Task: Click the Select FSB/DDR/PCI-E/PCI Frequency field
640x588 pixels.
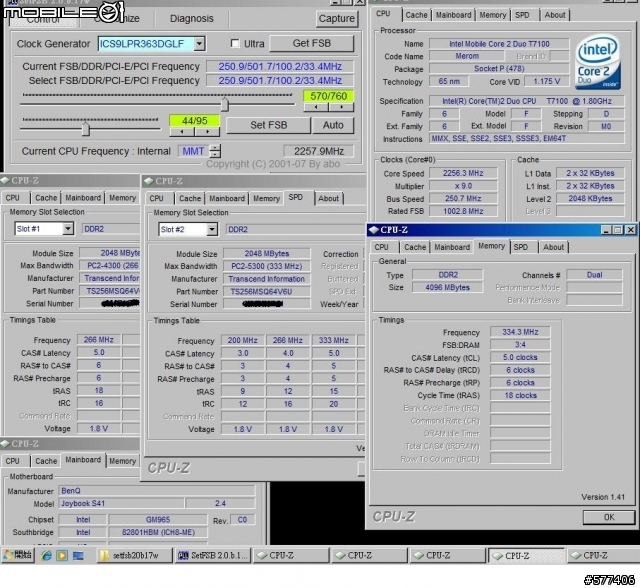Action: [280, 80]
